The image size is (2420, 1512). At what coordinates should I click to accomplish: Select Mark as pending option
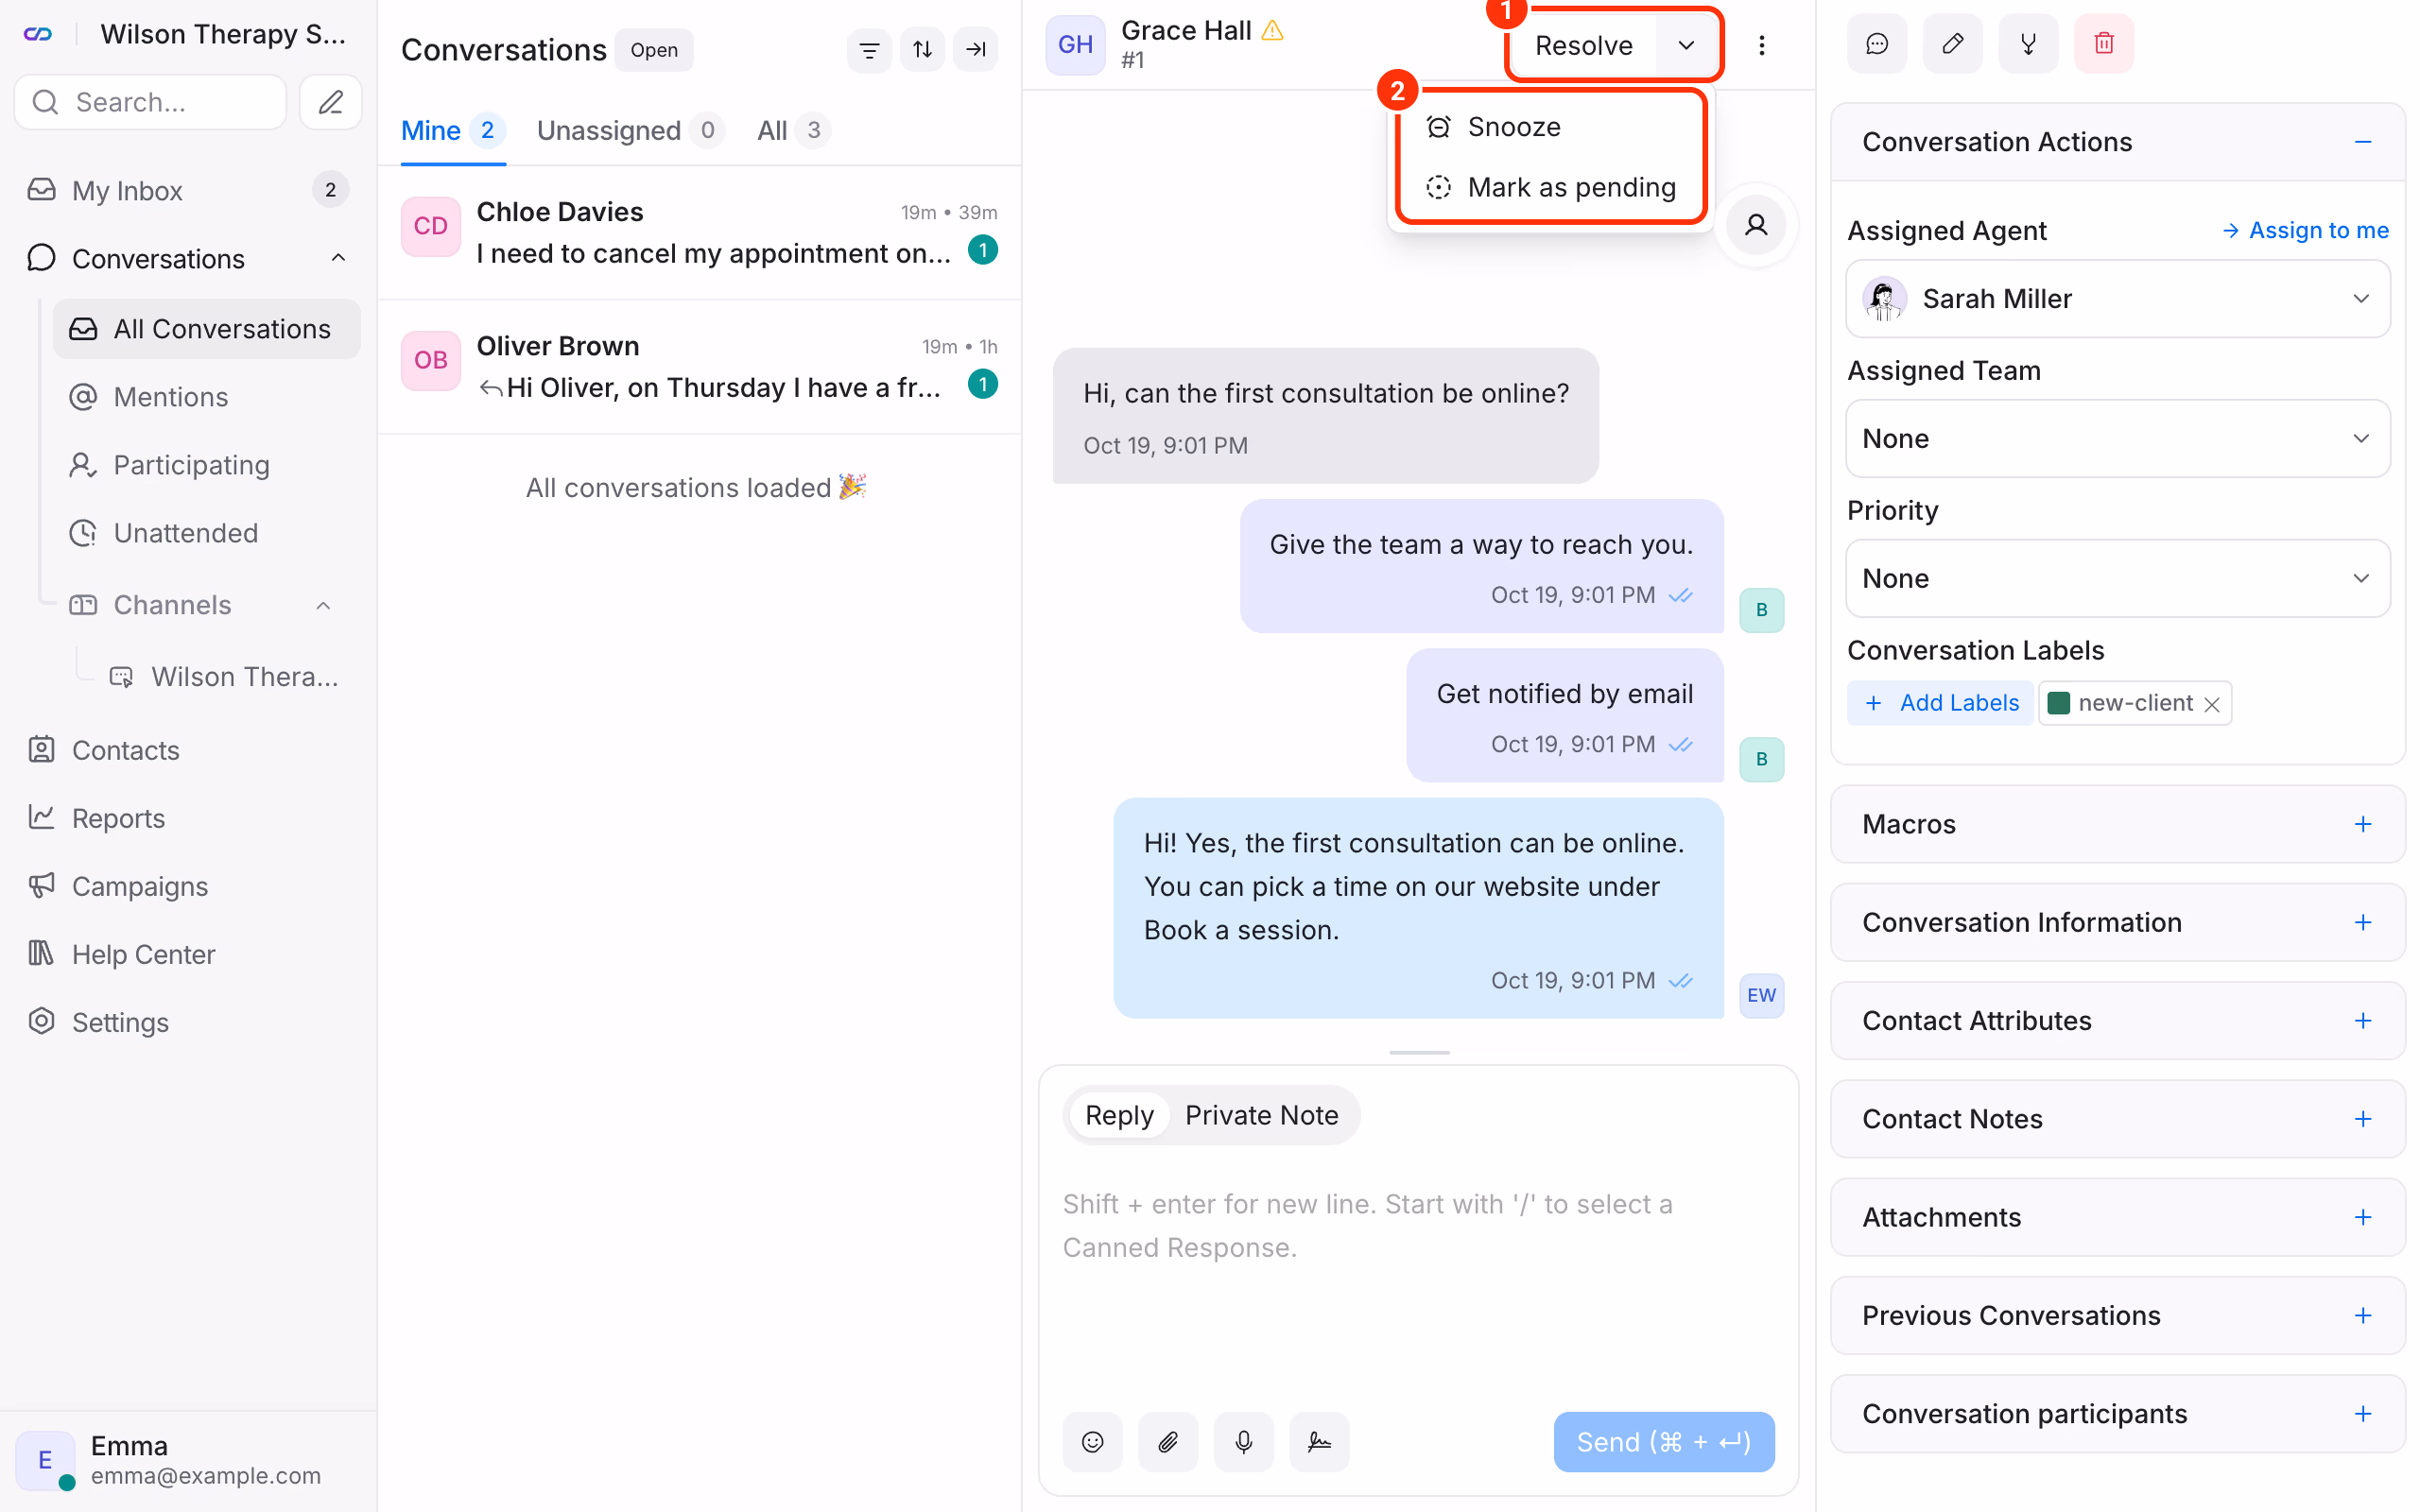pos(1550,187)
